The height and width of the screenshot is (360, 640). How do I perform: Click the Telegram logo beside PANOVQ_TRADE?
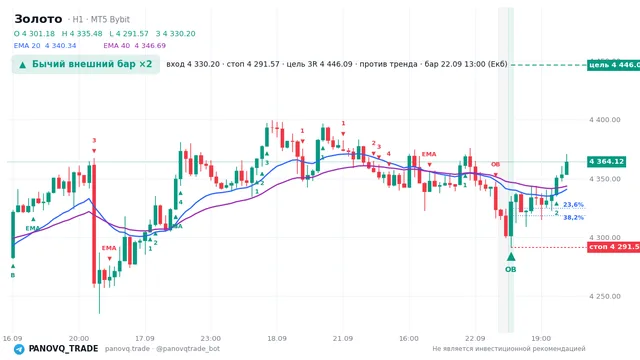click(x=19, y=349)
